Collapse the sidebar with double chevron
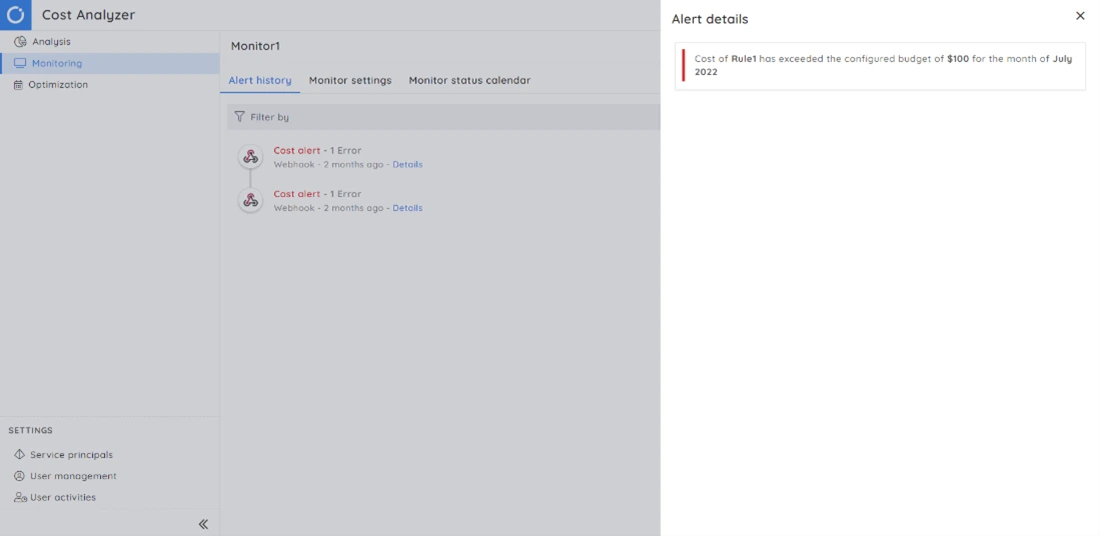The width and height of the screenshot is (1100, 536). pos(203,524)
